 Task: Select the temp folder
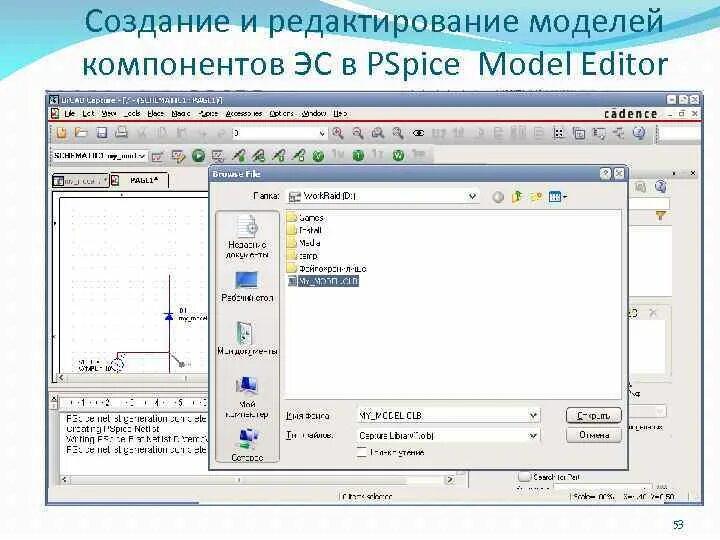[303, 256]
